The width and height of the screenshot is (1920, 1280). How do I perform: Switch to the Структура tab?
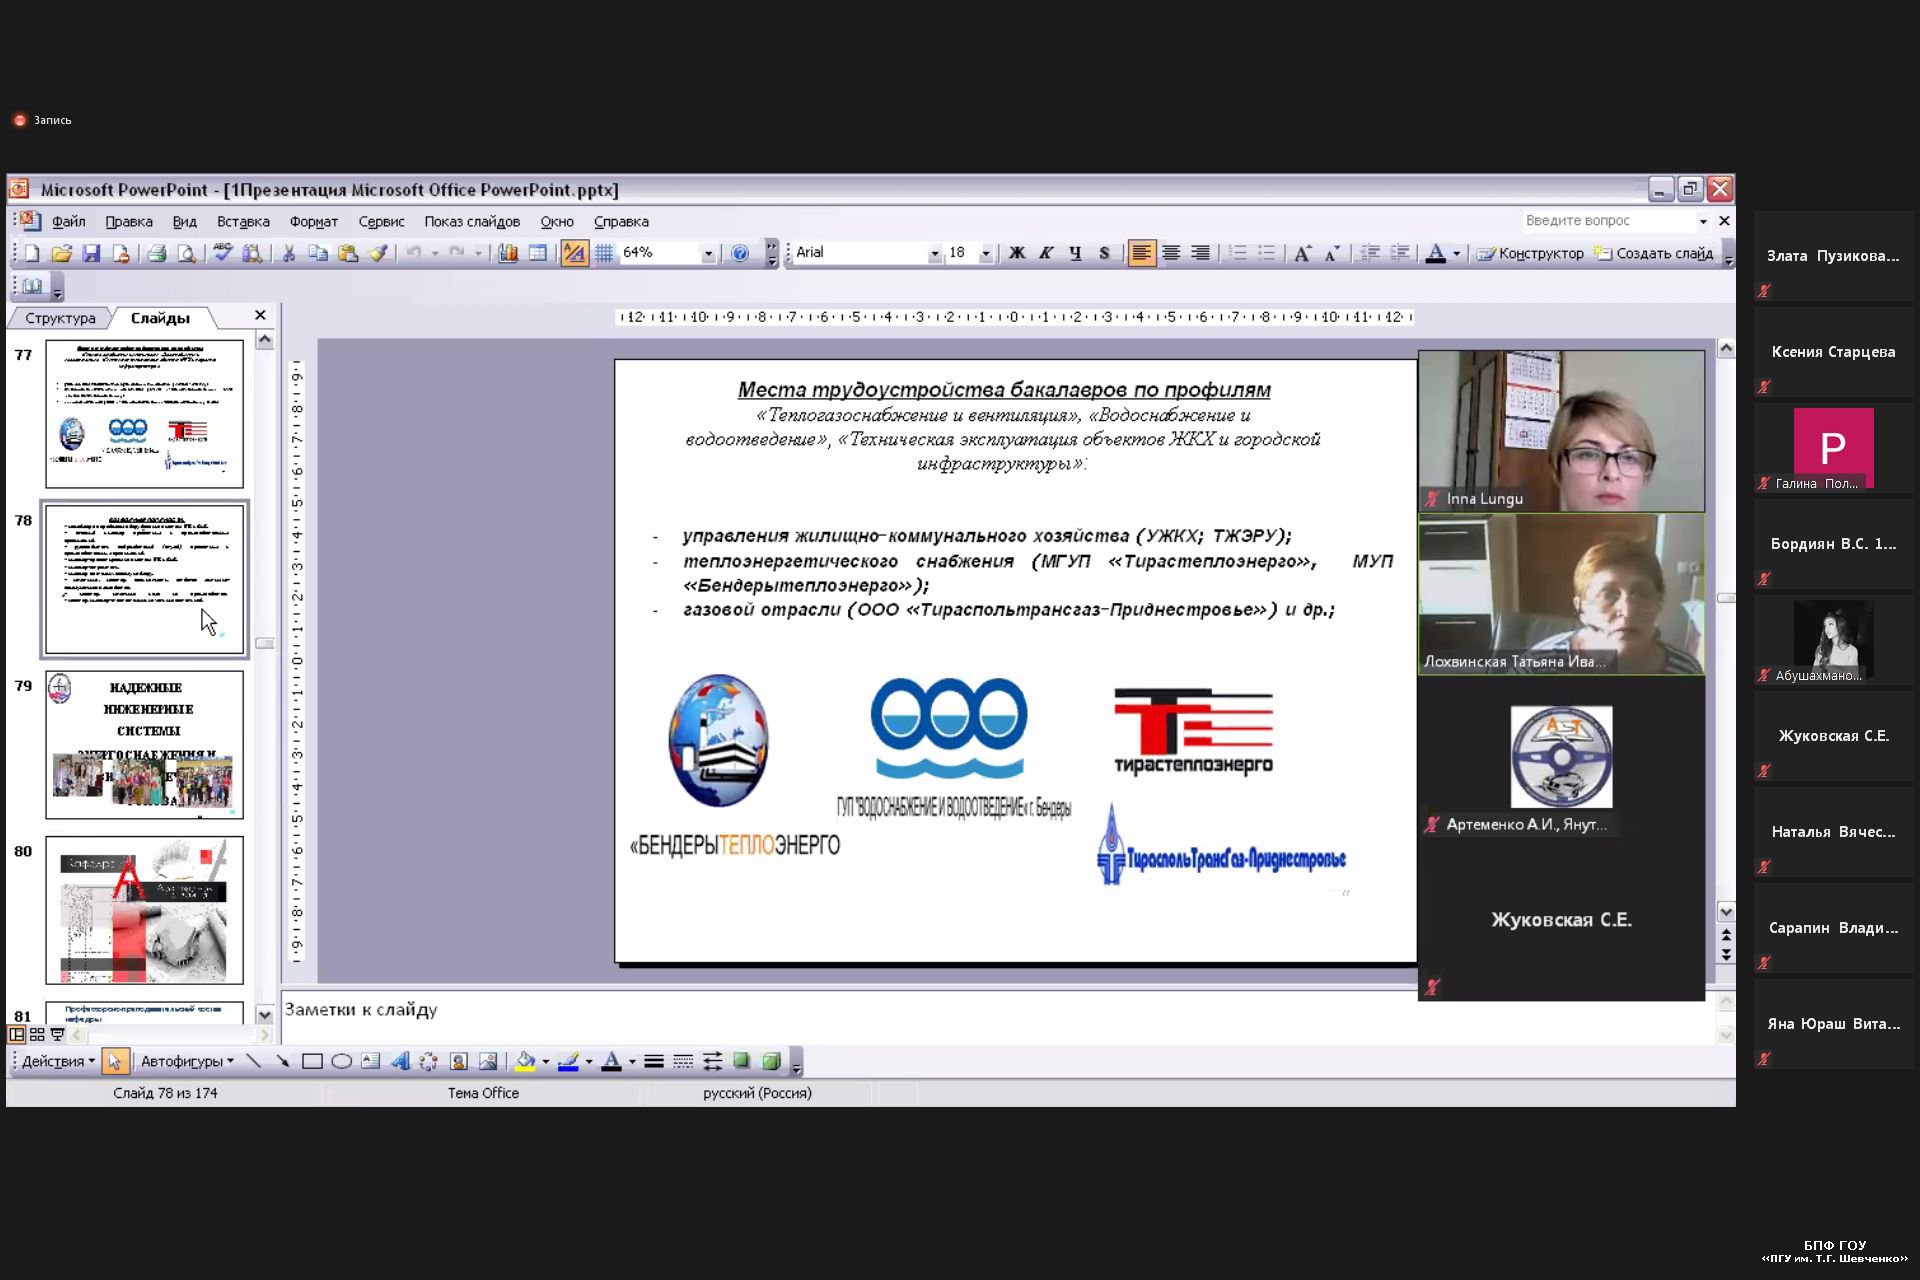coord(60,318)
